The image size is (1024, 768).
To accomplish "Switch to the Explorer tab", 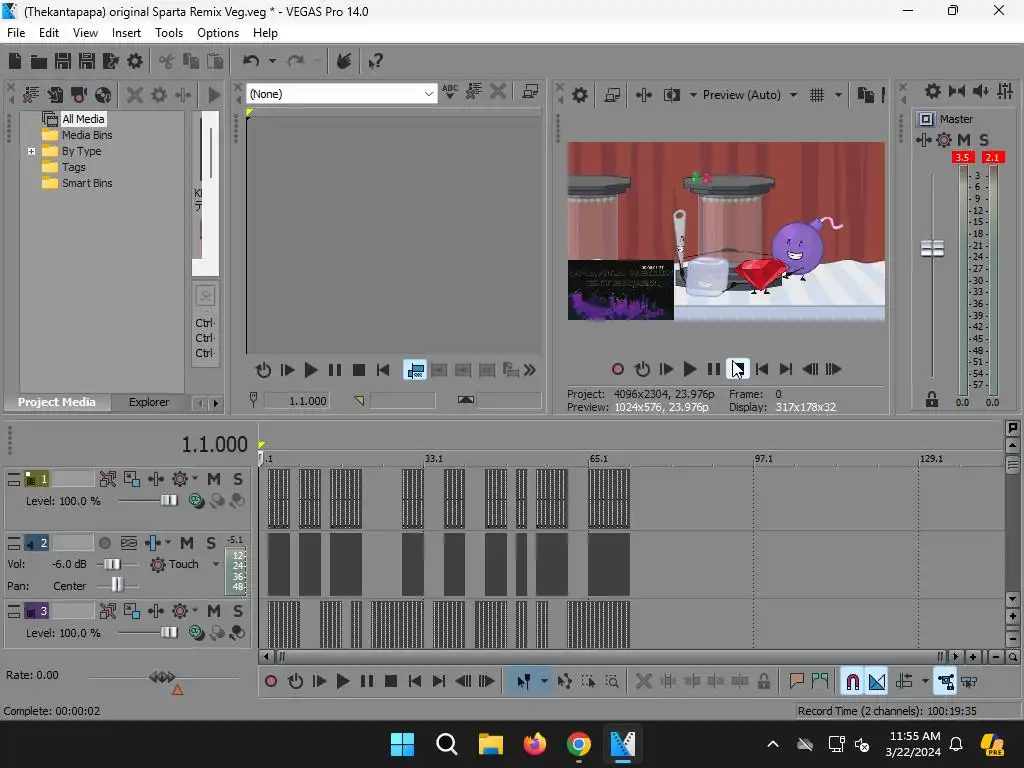I will 149,402.
